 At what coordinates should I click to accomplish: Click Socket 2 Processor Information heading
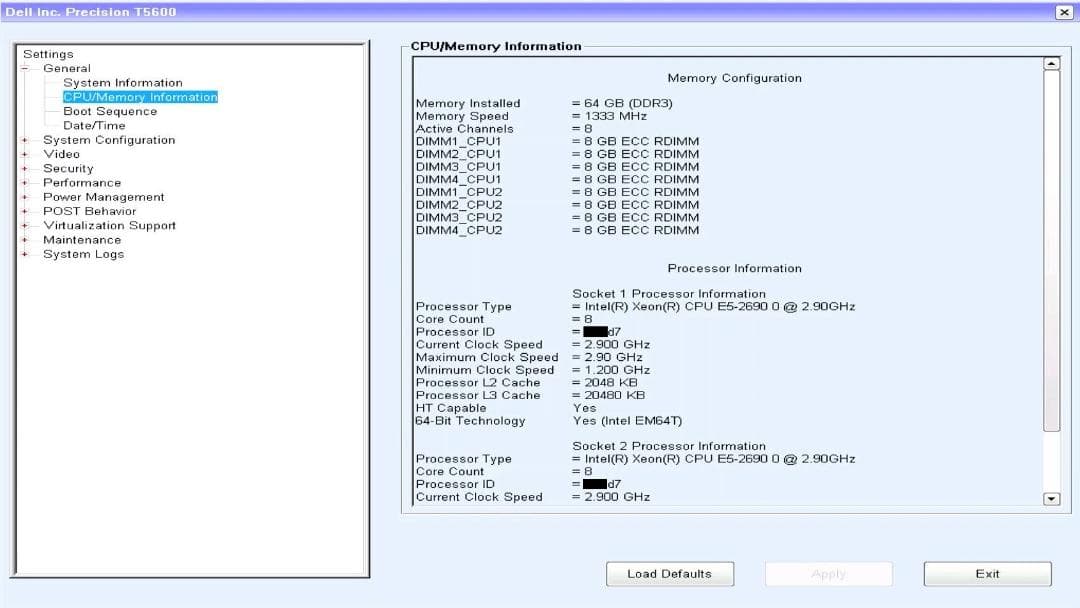669,446
